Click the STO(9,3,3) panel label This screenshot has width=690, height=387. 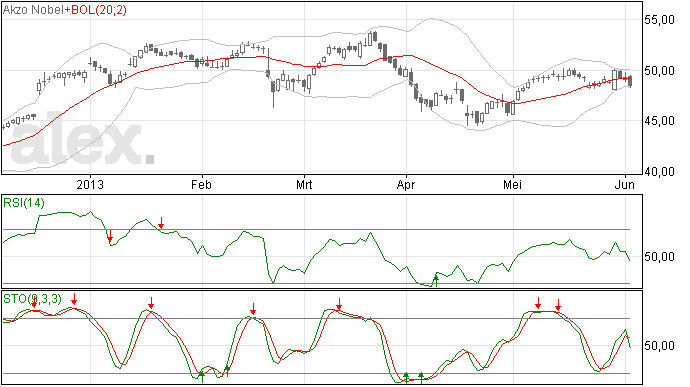(33, 299)
